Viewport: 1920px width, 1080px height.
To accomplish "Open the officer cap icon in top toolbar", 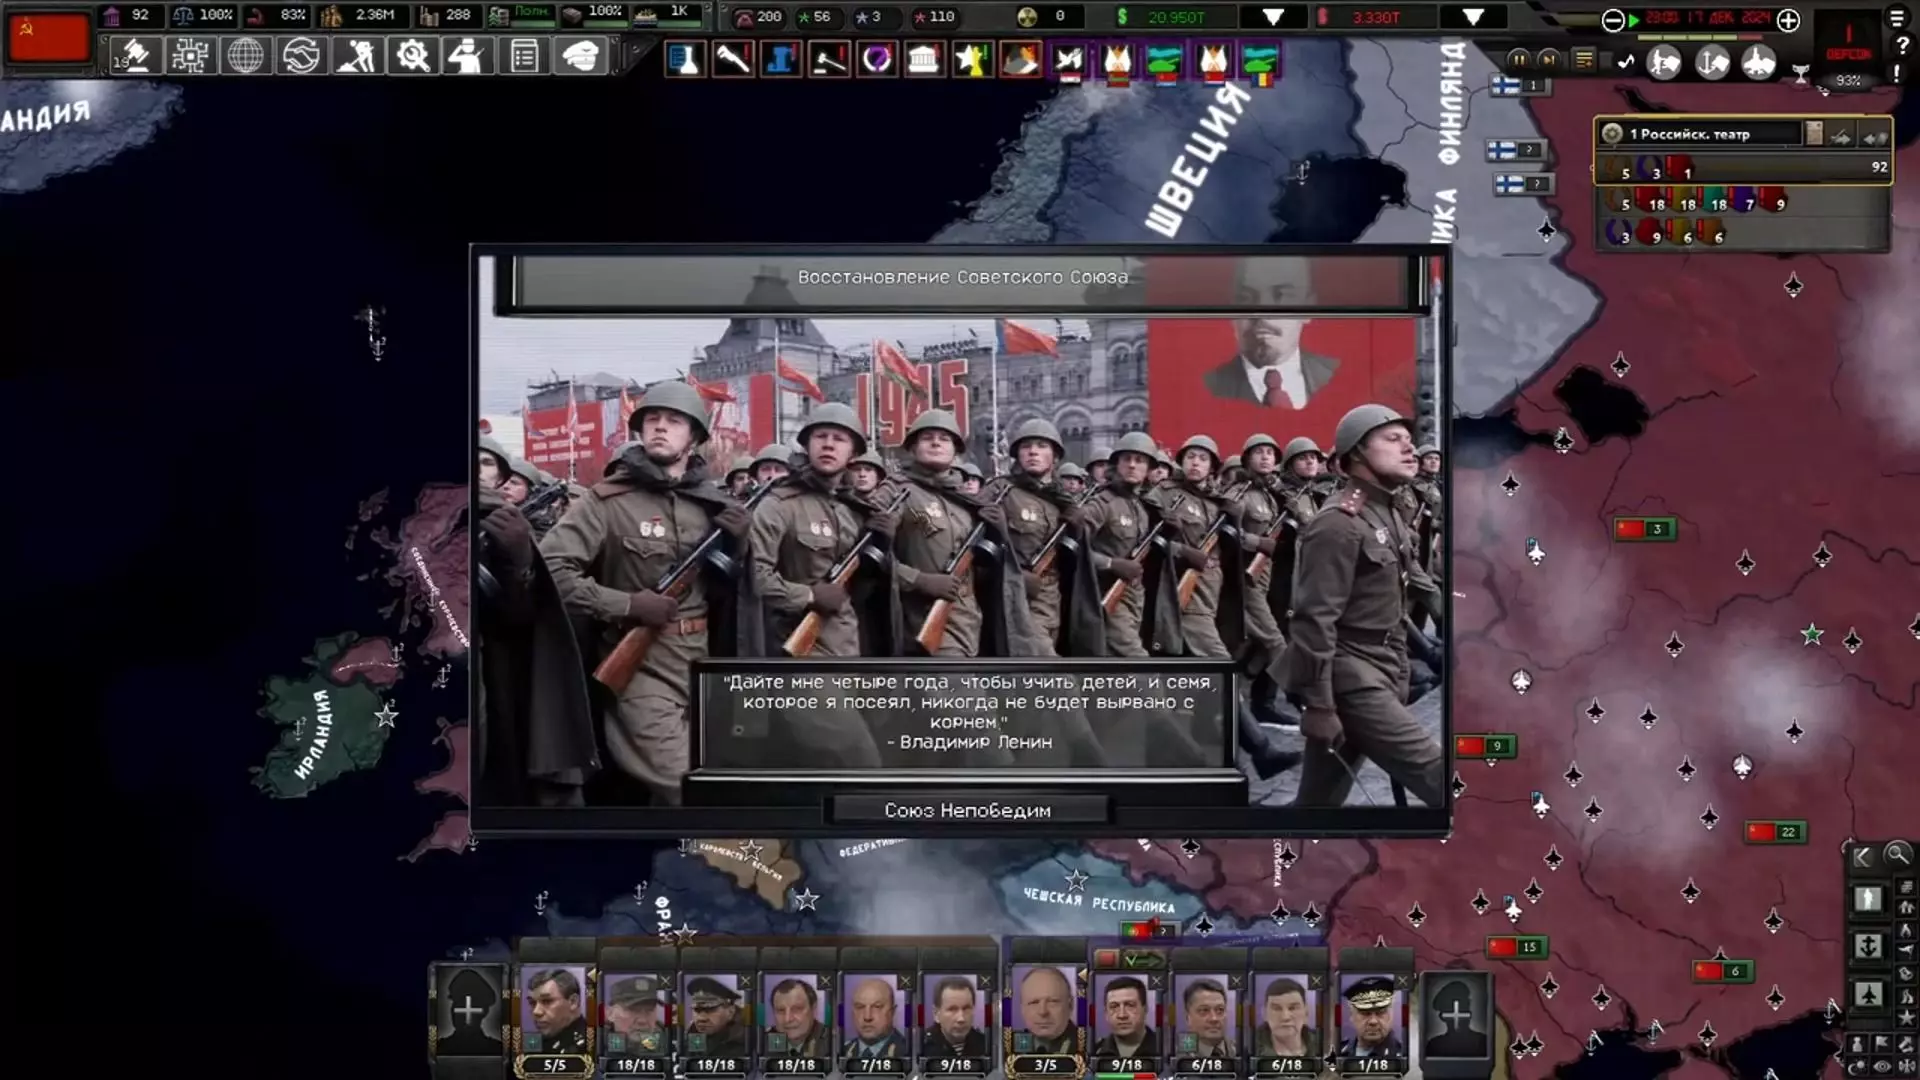I will 580,56.
